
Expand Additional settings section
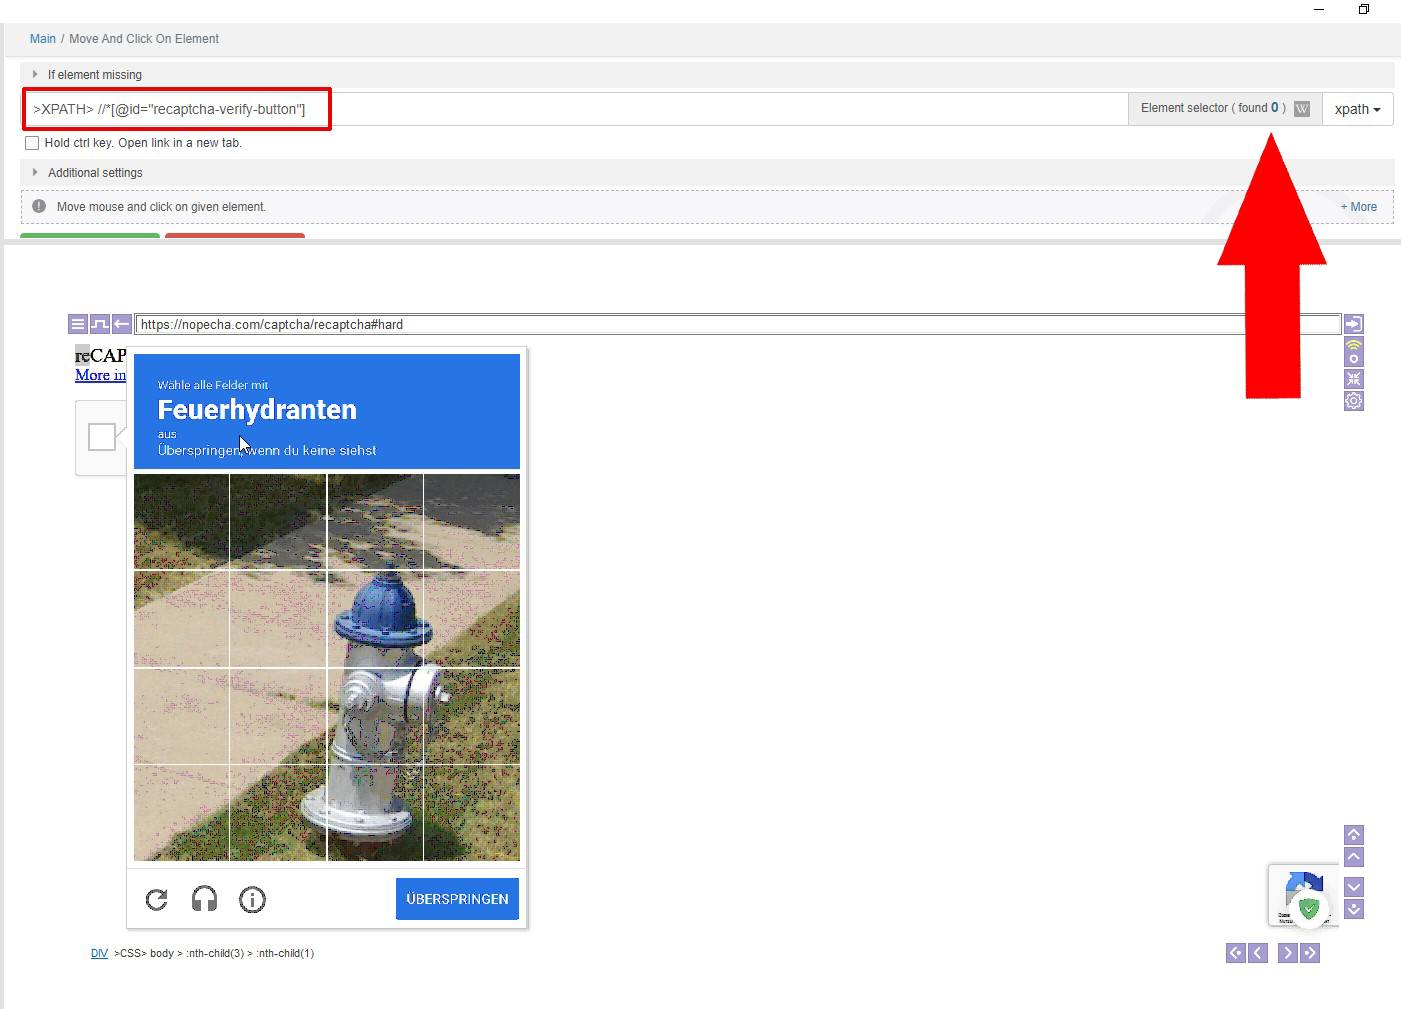[94, 173]
